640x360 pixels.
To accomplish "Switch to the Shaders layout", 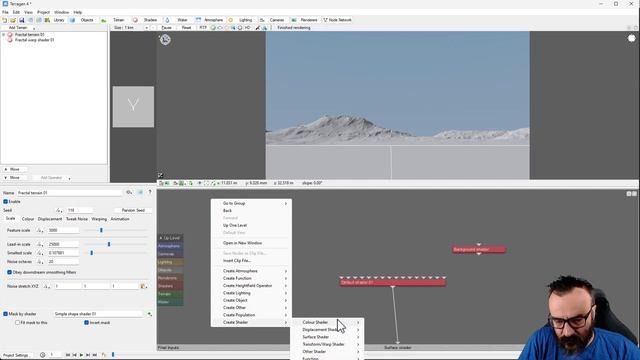I will point(145,20).
